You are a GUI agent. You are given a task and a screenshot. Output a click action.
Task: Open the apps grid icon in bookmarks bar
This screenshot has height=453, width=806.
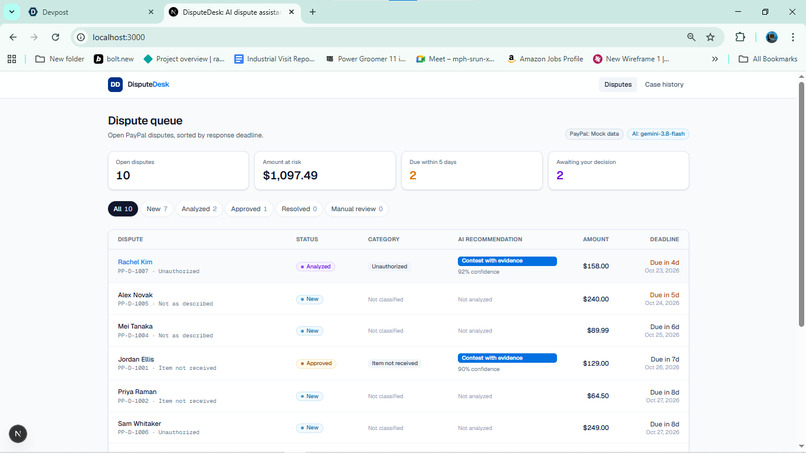(12, 59)
